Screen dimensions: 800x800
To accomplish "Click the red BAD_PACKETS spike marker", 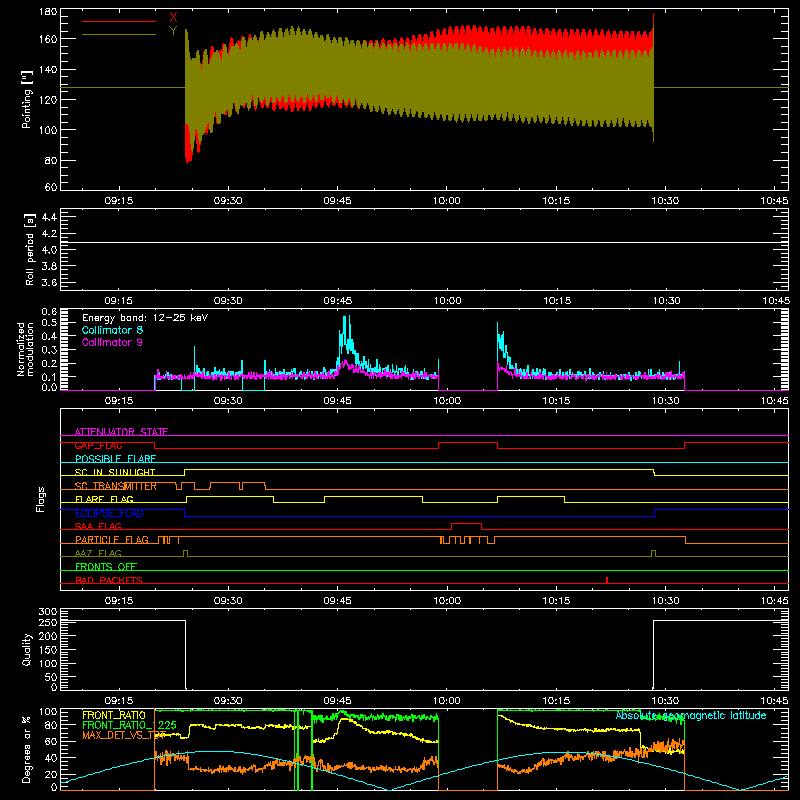I will [607, 580].
